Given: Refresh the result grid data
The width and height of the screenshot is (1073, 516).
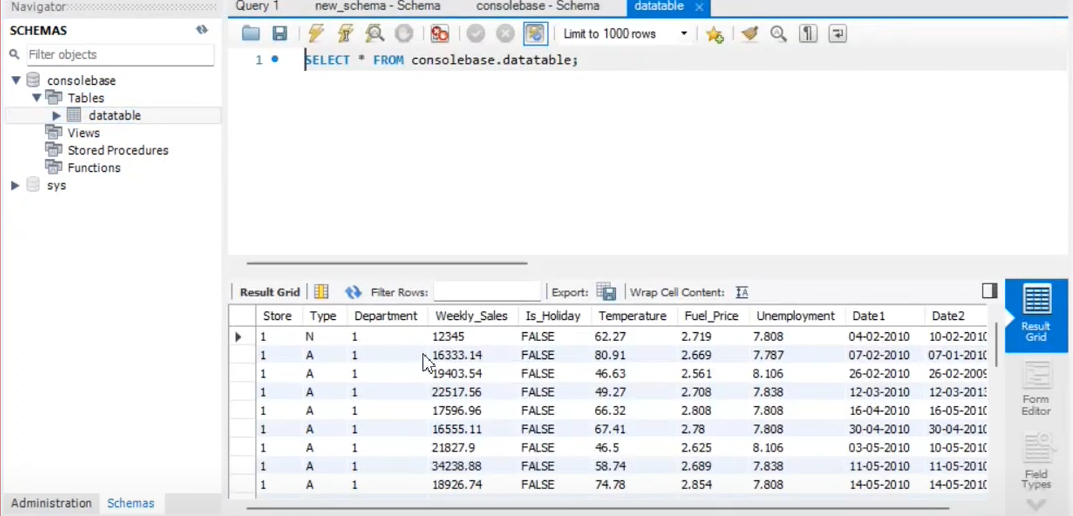Looking at the screenshot, I should click(353, 292).
